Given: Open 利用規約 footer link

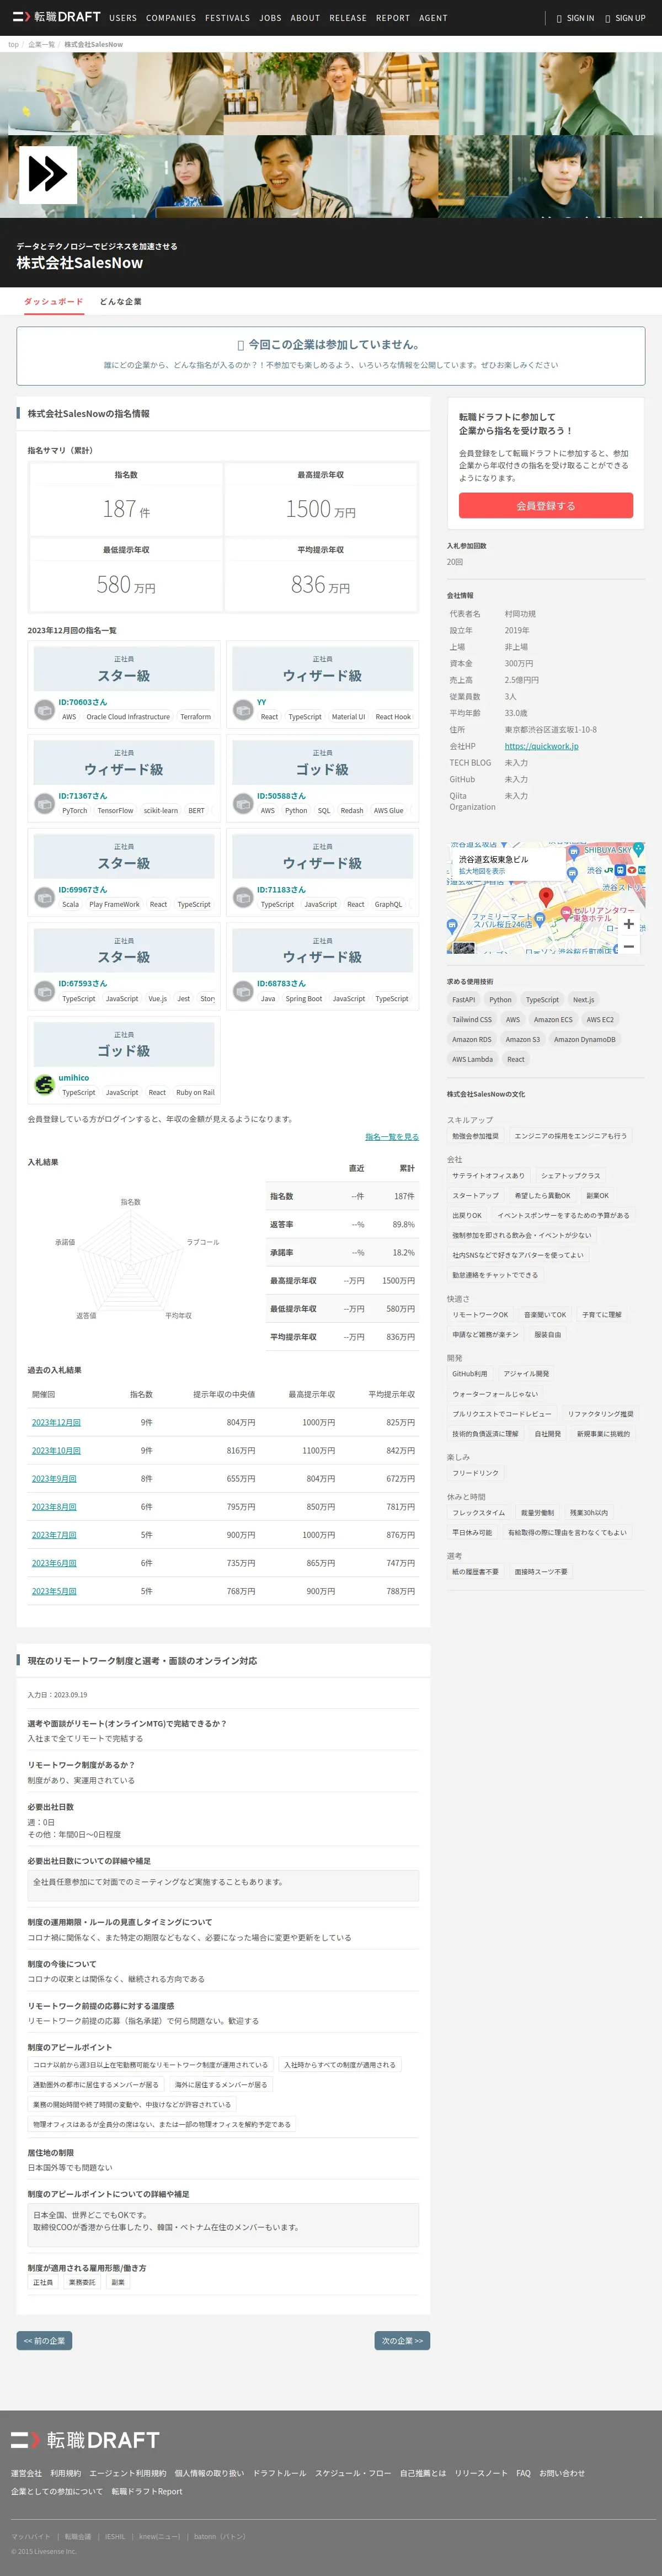Looking at the screenshot, I should click(x=66, y=2473).
